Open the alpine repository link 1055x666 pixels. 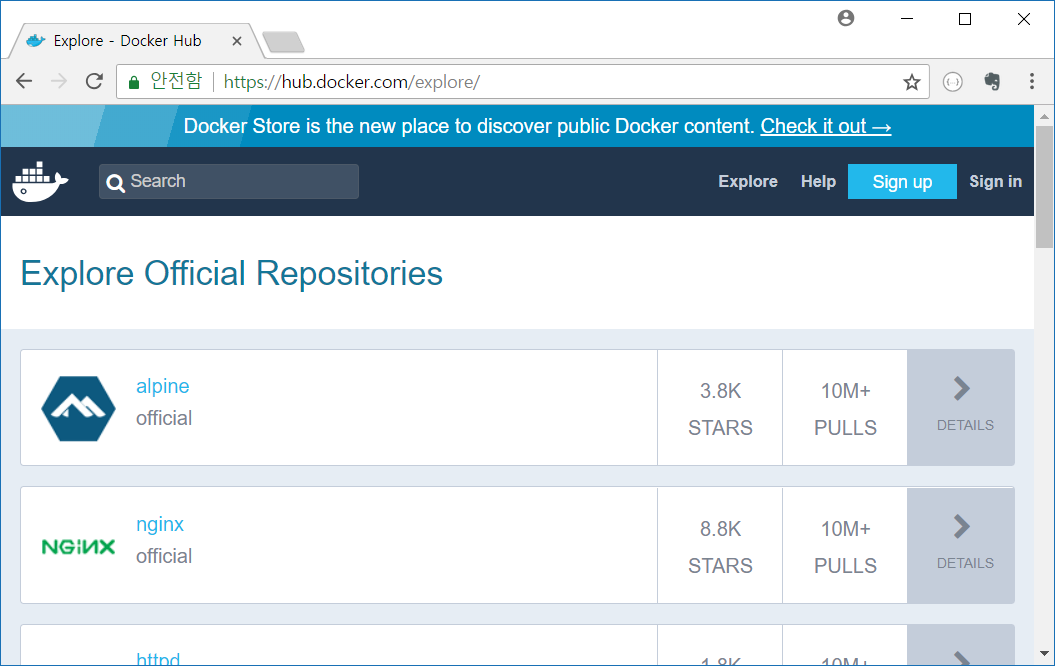pos(162,386)
